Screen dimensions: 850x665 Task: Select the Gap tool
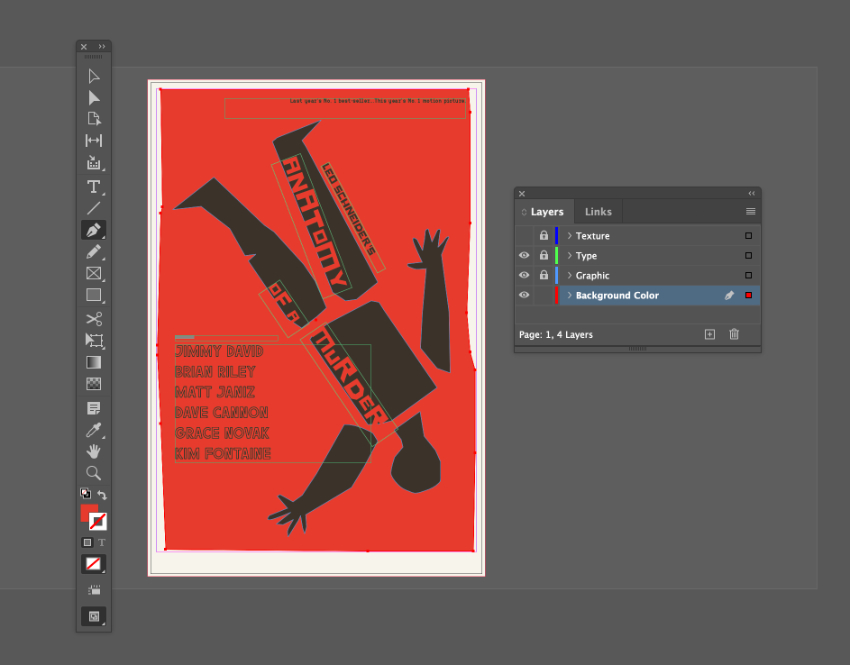click(93, 141)
